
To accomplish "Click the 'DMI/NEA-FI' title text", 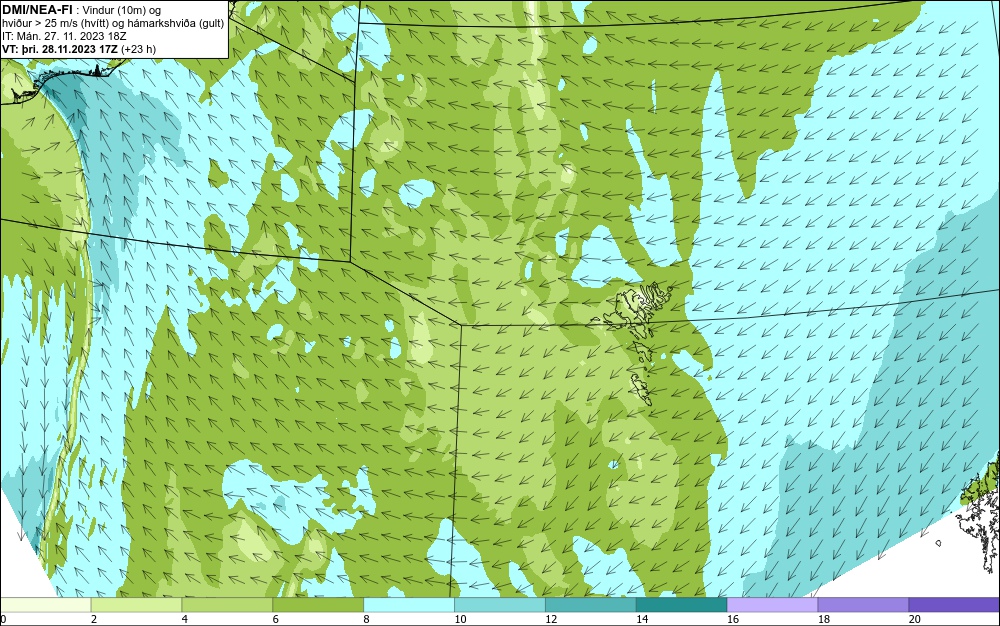I will [37, 9].
